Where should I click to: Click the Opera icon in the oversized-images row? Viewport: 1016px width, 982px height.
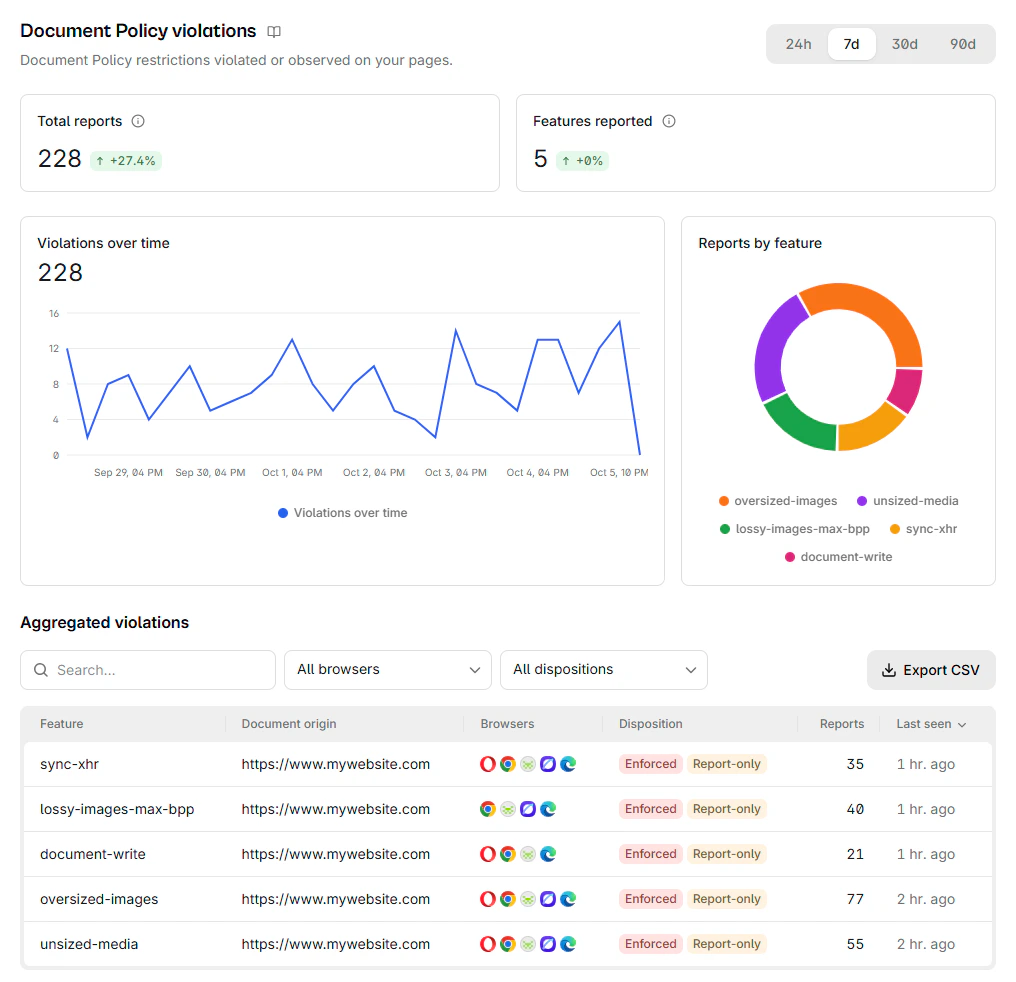pyautogui.click(x=487, y=899)
